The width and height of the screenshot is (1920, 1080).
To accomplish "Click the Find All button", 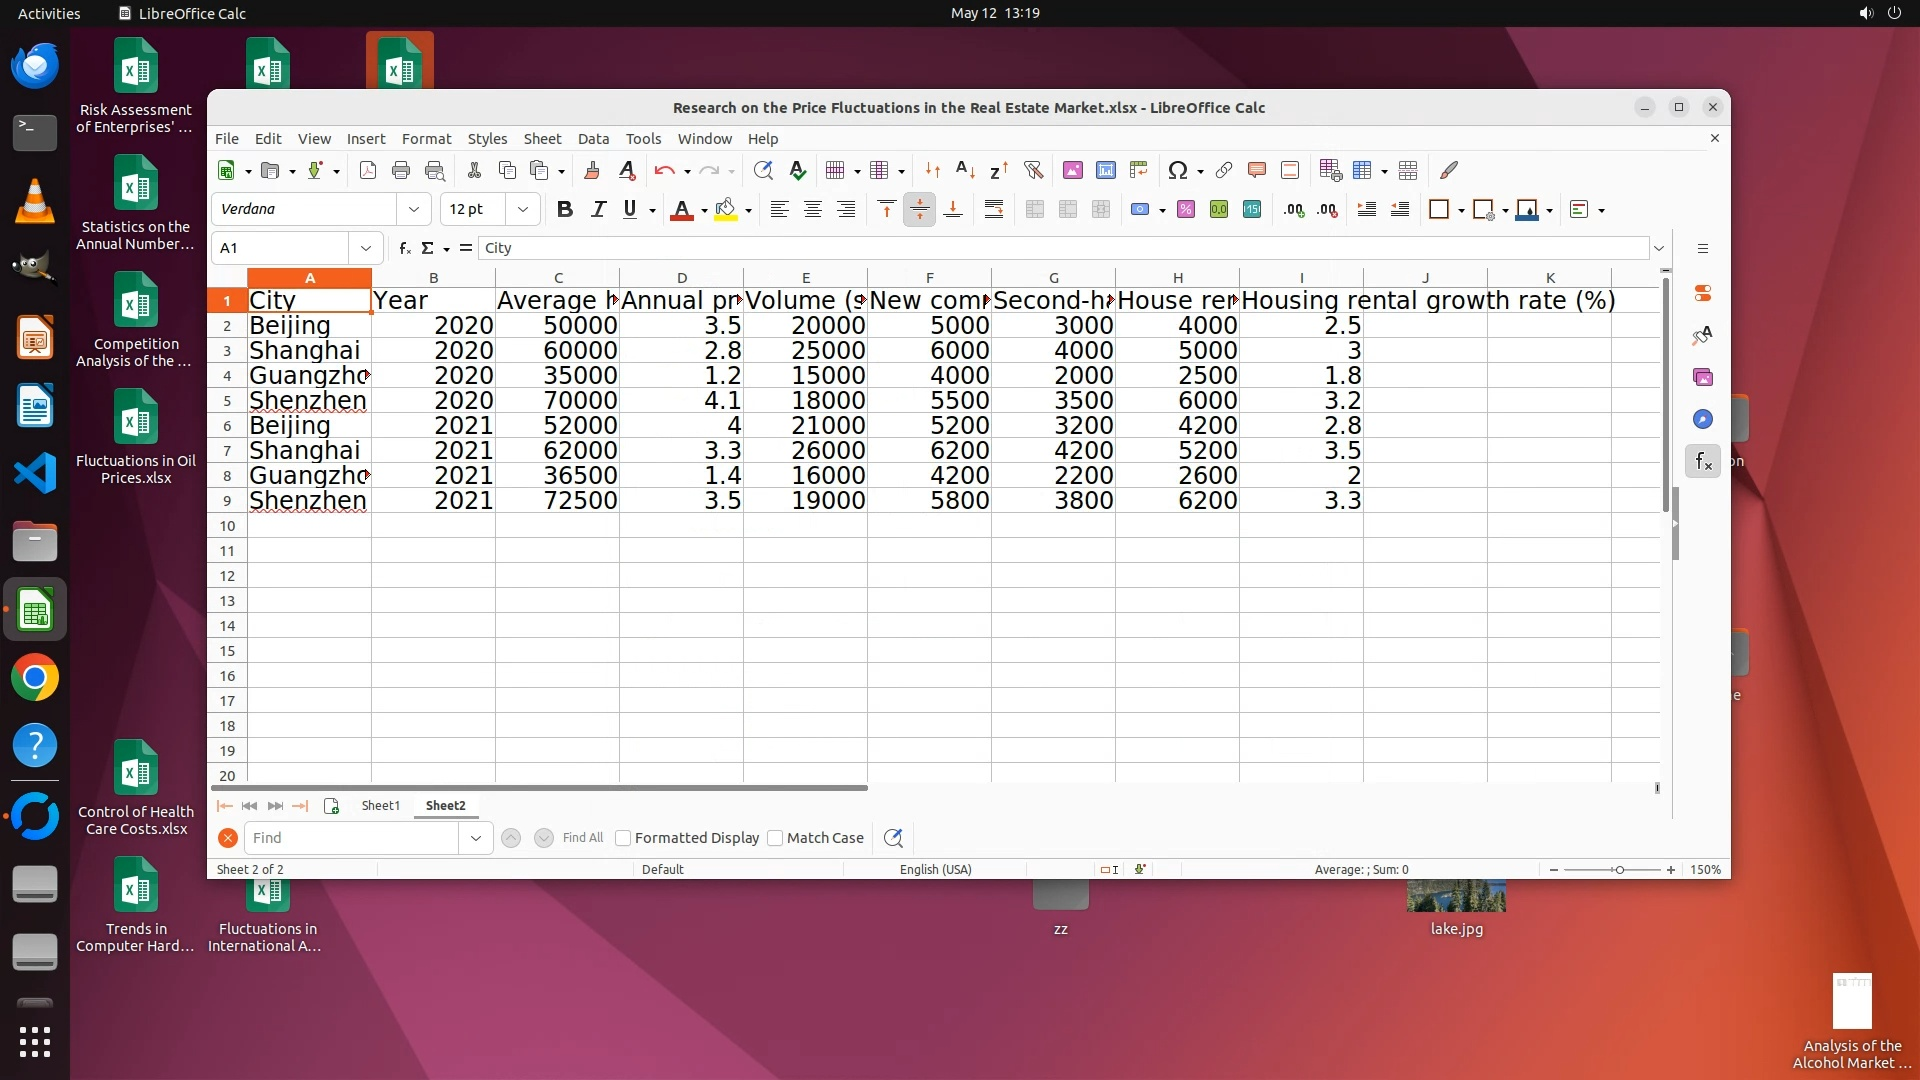I will pyautogui.click(x=582, y=838).
